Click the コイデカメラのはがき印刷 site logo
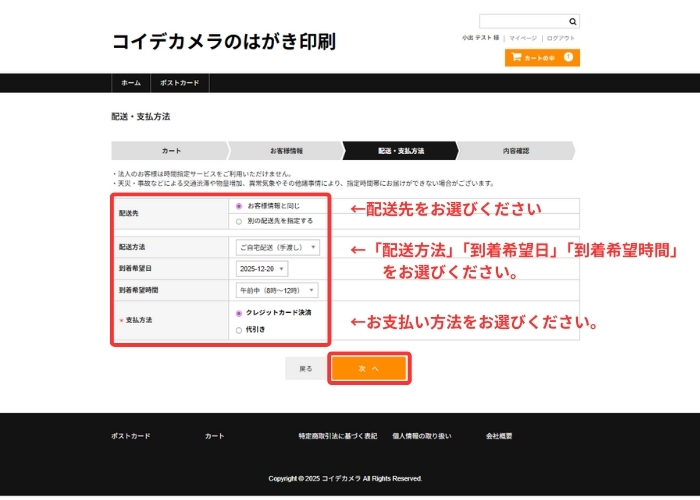 pyautogui.click(x=223, y=42)
